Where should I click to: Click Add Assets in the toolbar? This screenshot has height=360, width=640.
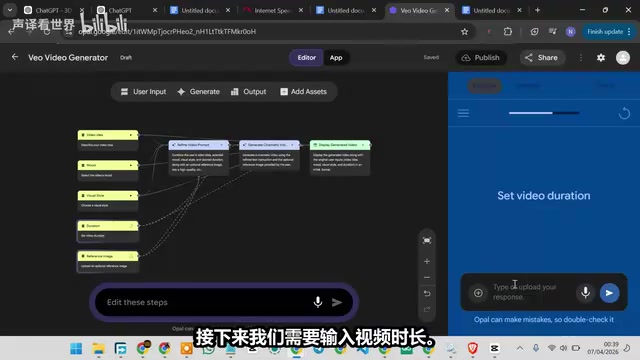coord(303,92)
